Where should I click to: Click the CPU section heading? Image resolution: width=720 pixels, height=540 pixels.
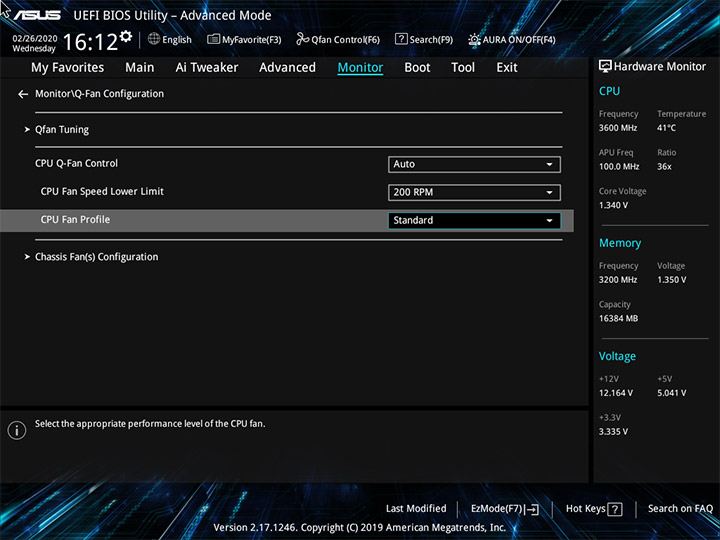point(609,91)
